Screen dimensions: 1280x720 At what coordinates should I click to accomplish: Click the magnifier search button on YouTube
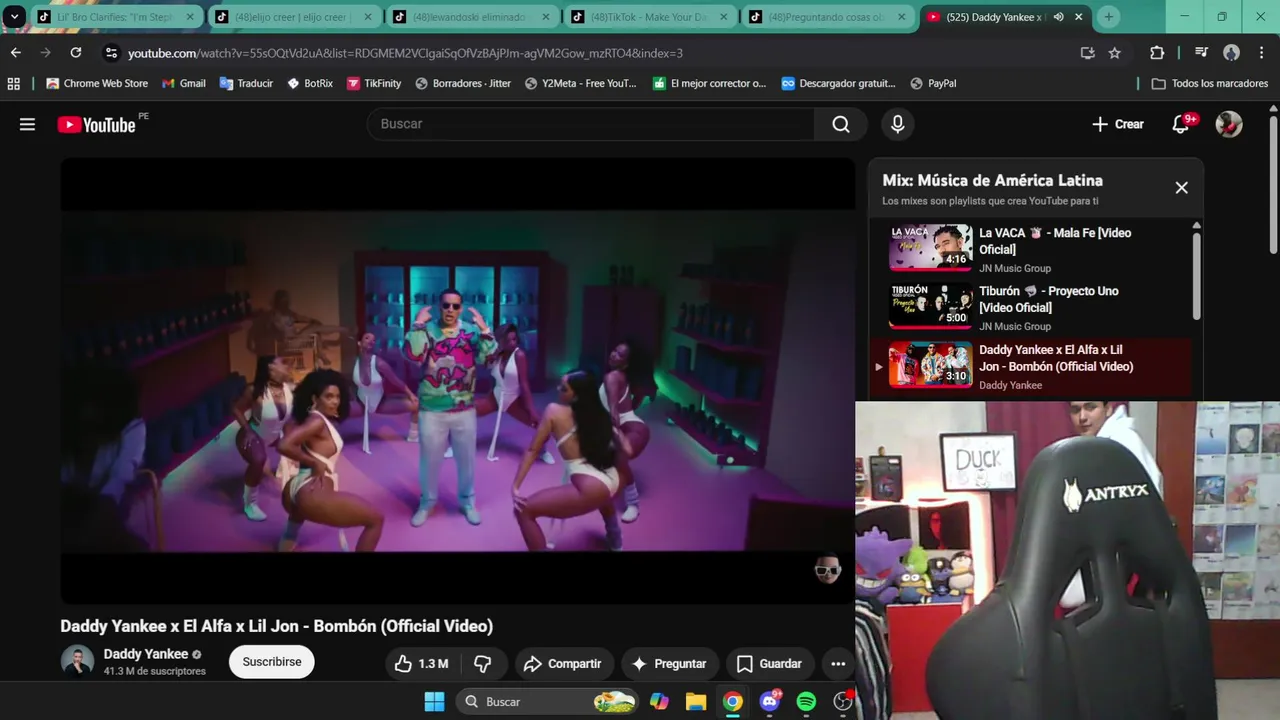click(841, 124)
